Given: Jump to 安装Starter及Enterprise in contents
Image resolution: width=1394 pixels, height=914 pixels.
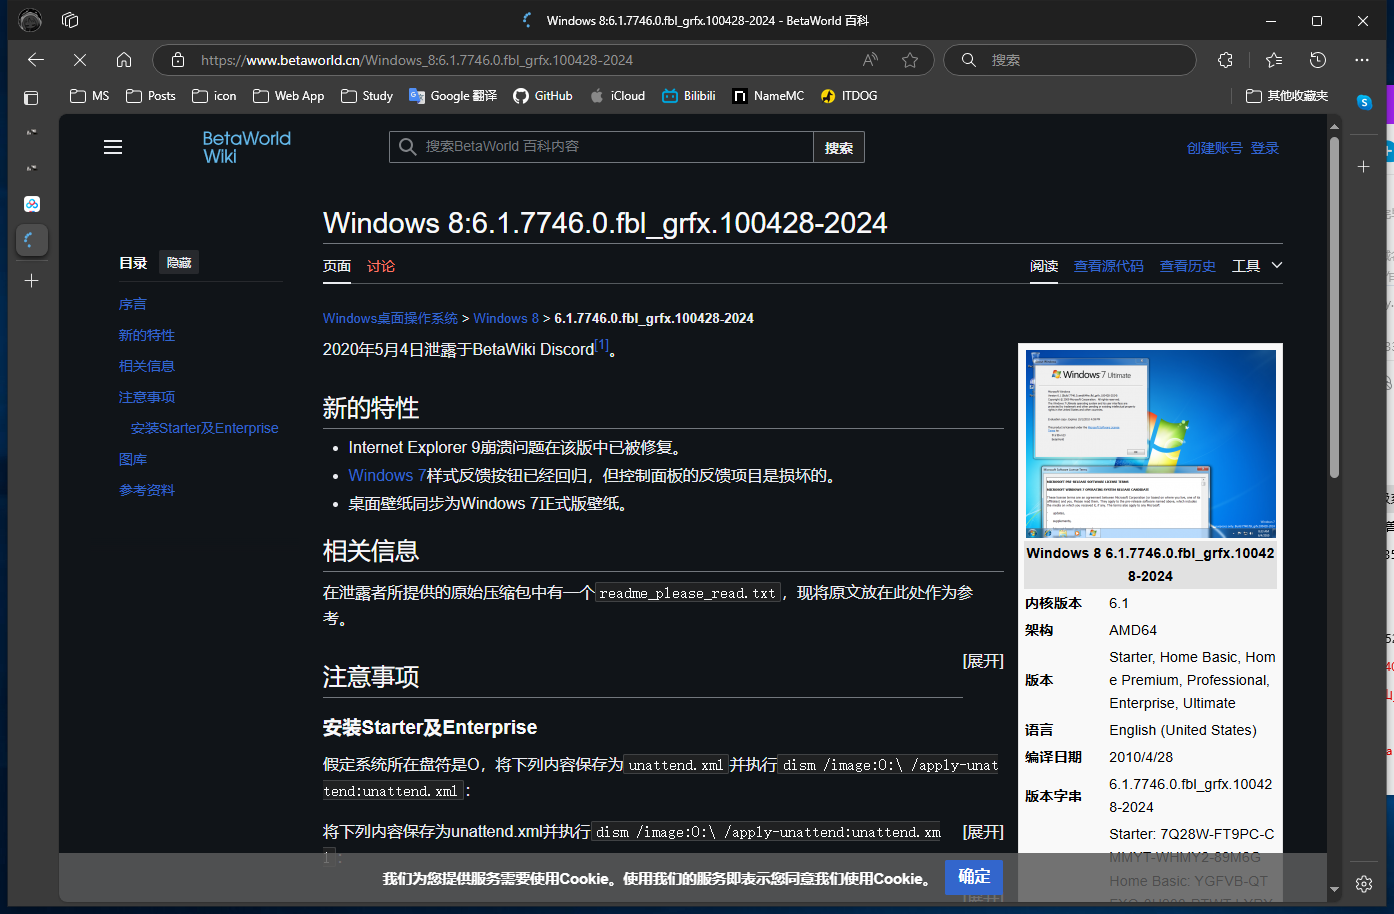Looking at the screenshot, I should click(204, 428).
